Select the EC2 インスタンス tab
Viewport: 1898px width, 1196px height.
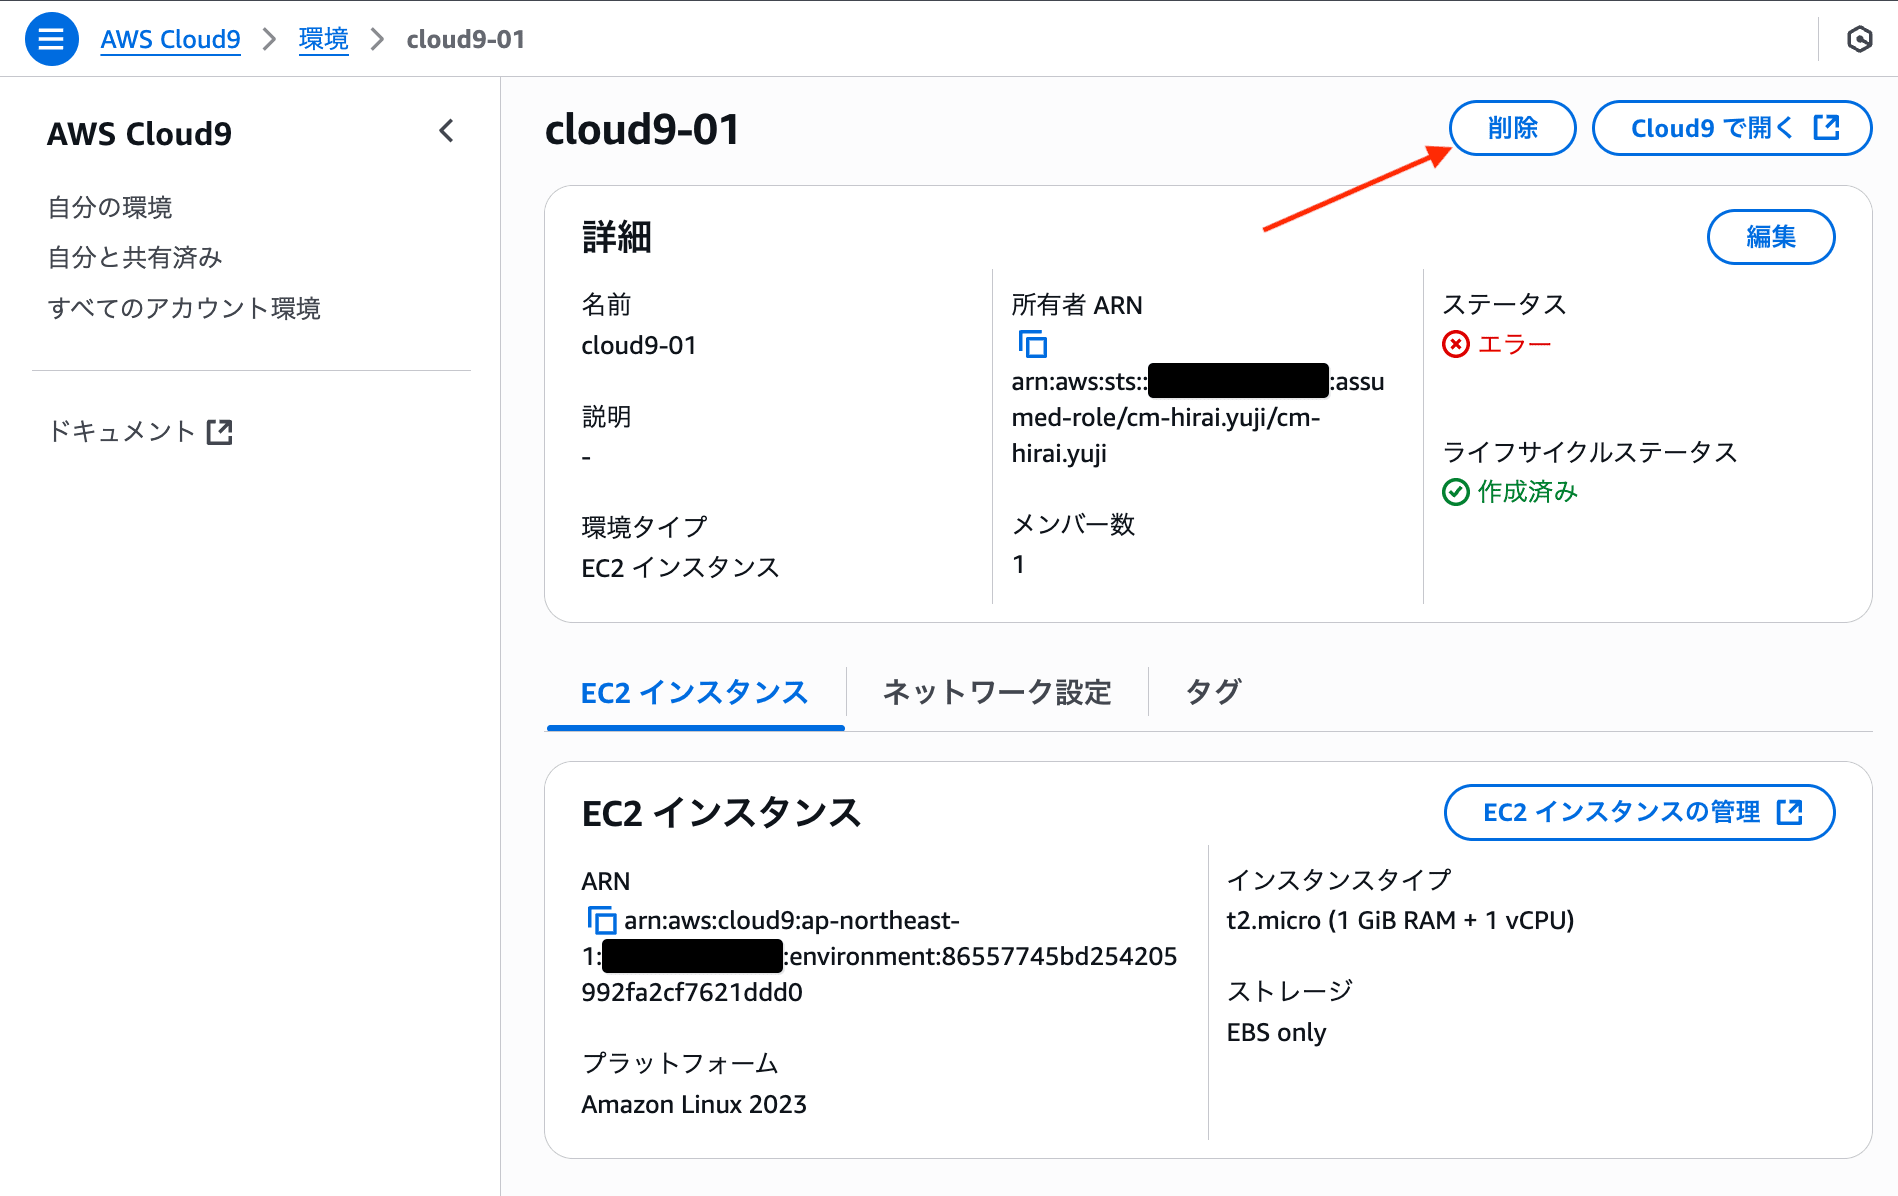click(695, 692)
